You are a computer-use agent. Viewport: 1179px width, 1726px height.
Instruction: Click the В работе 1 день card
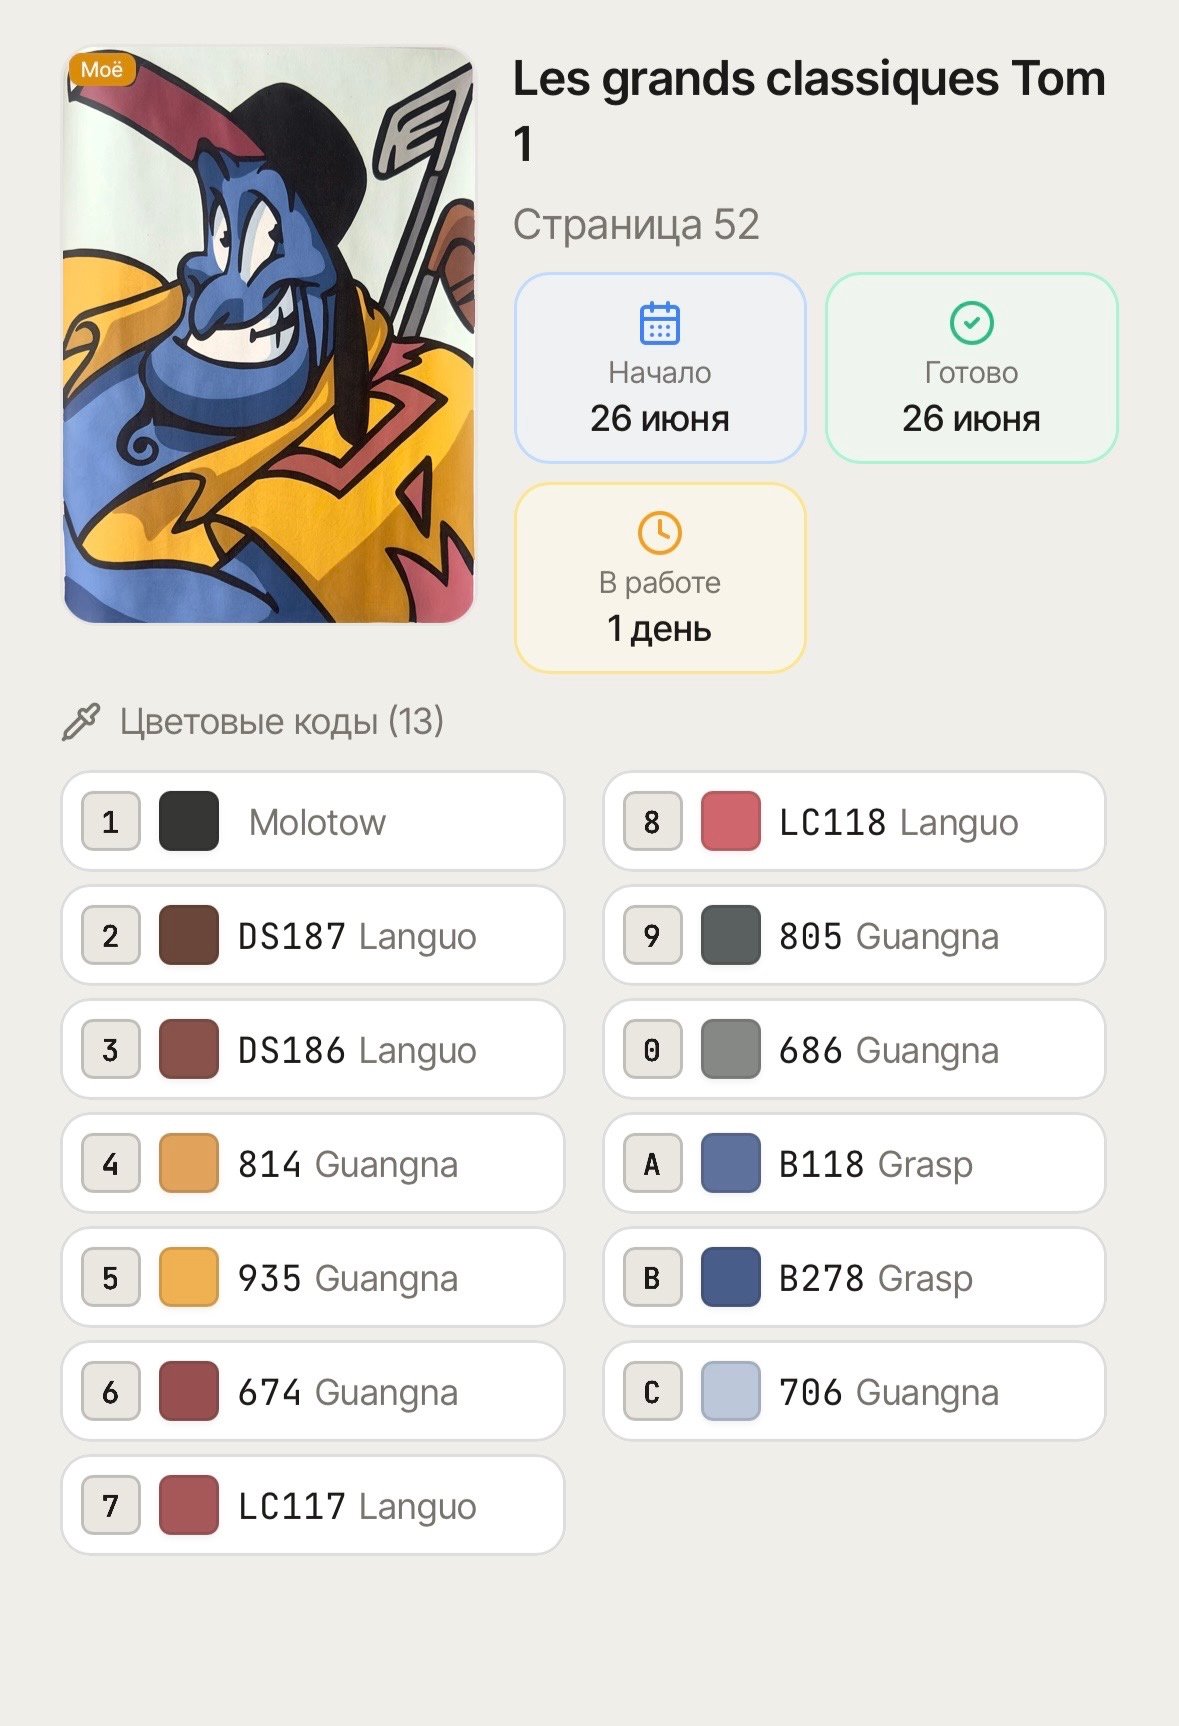point(660,578)
